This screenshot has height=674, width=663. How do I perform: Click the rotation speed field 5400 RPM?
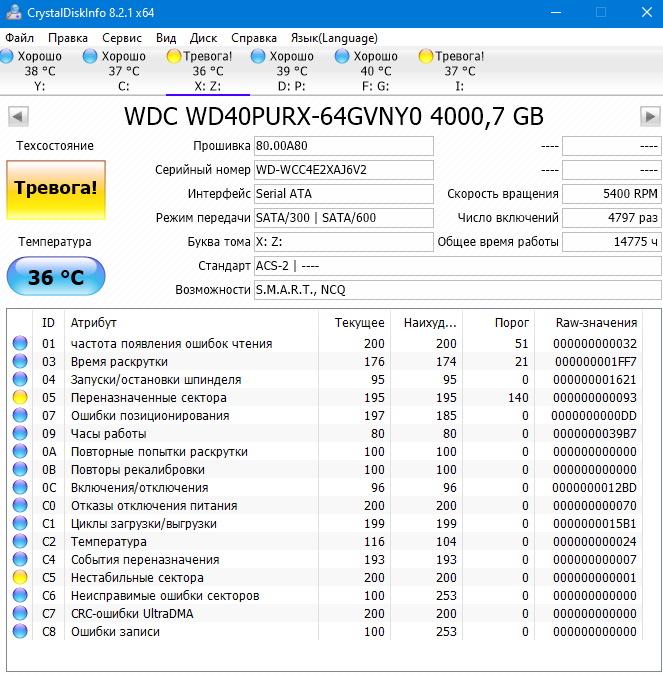(612, 194)
